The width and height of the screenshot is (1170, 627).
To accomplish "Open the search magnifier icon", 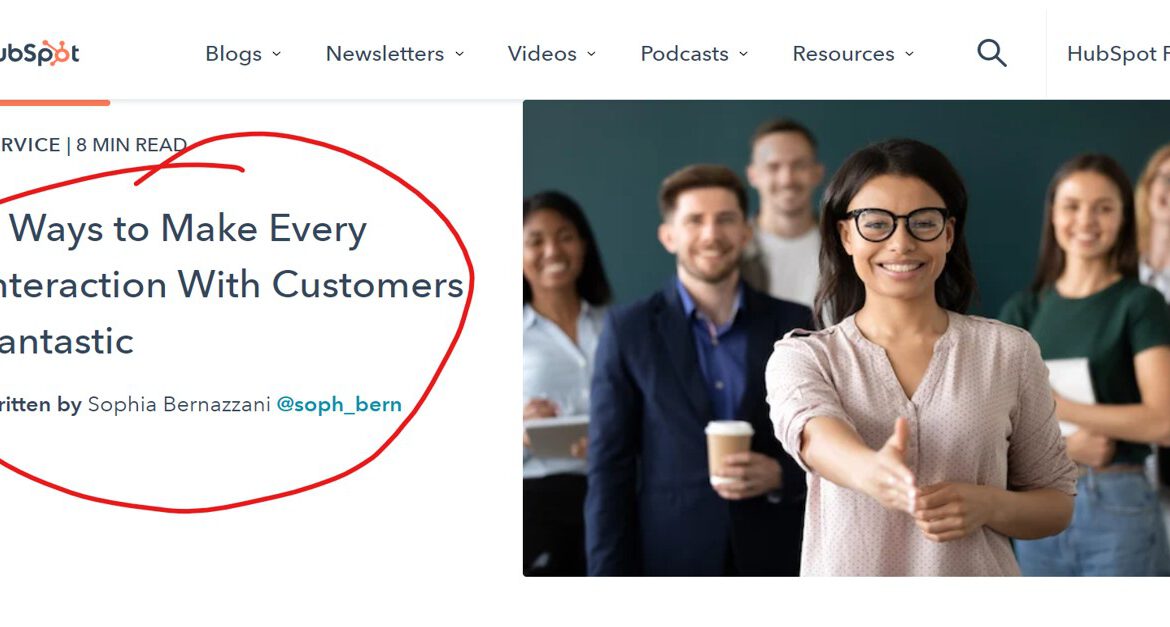I will click(x=992, y=54).
